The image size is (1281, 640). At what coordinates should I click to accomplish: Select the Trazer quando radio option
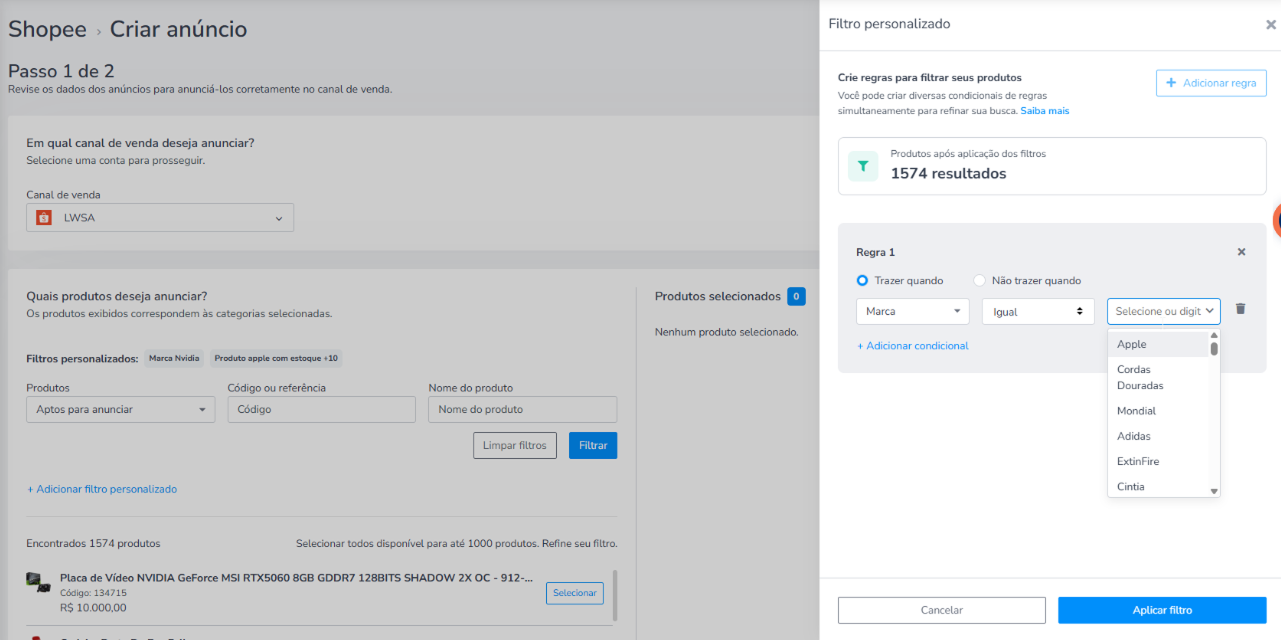click(862, 281)
